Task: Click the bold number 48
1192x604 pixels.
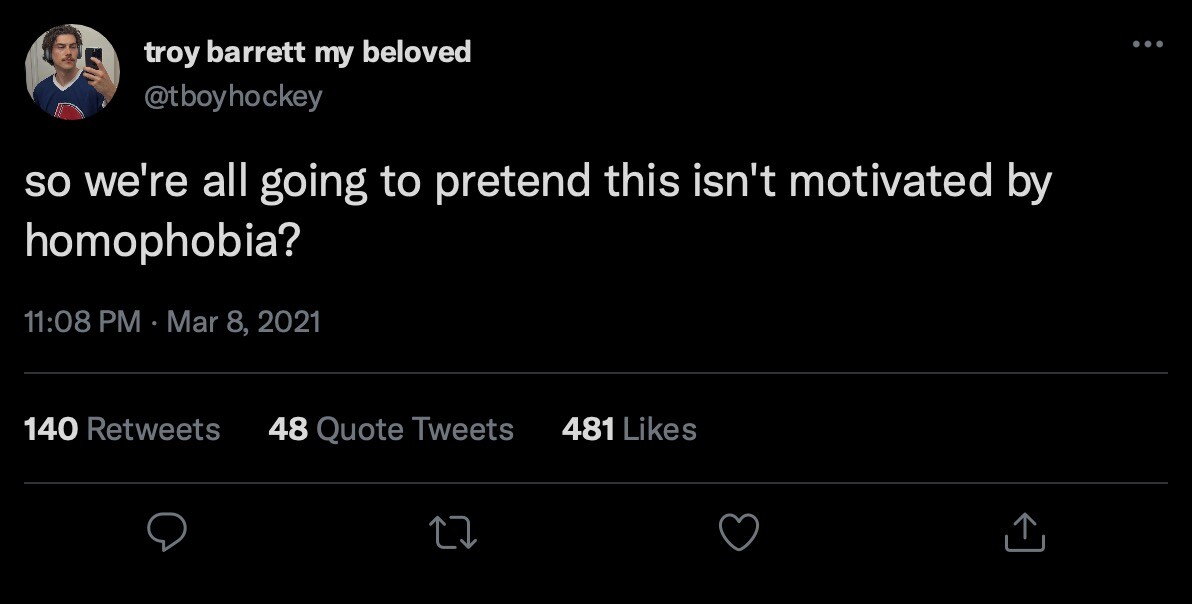Action: click(288, 429)
